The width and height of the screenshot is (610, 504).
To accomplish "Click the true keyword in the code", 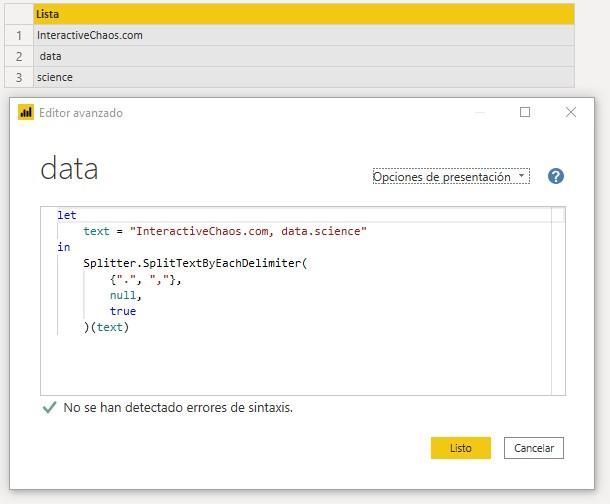I will [123, 311].
